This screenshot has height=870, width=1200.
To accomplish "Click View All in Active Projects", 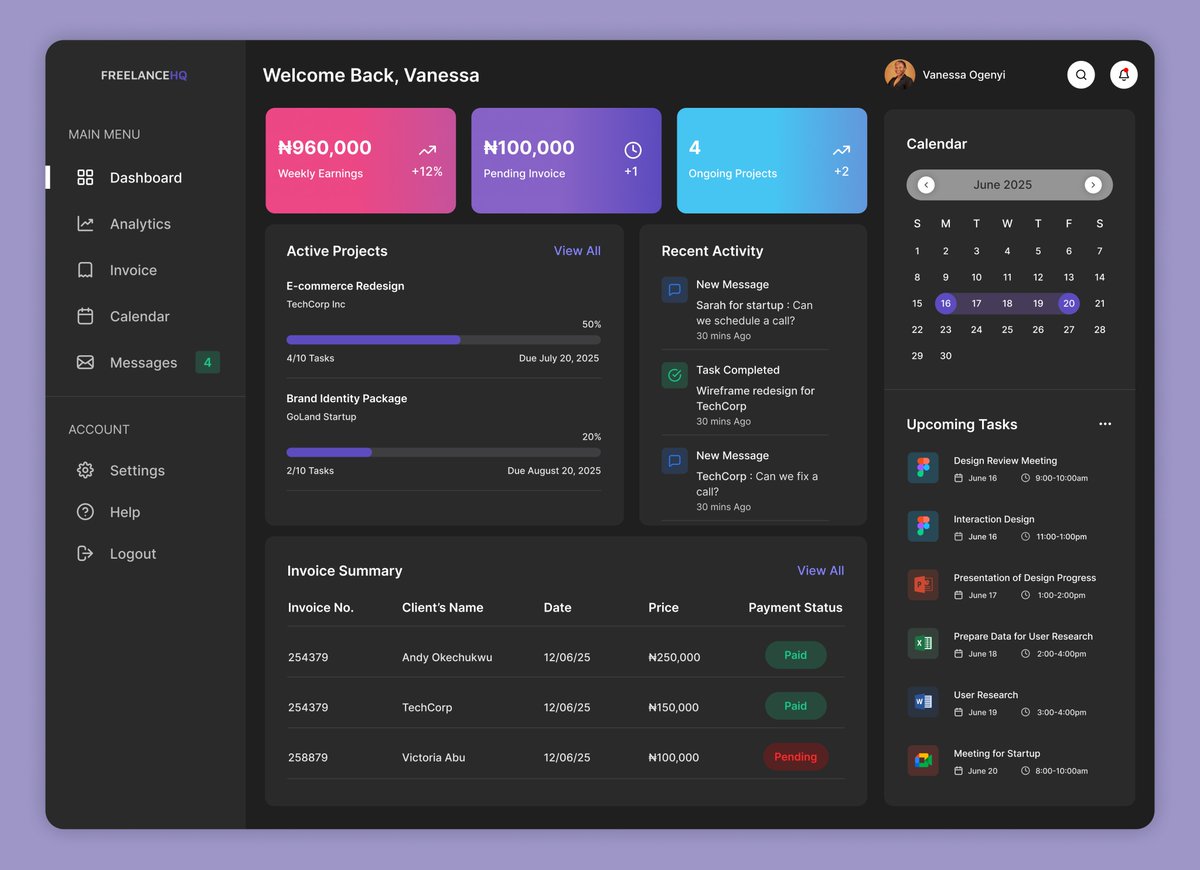I will (577, 251).
